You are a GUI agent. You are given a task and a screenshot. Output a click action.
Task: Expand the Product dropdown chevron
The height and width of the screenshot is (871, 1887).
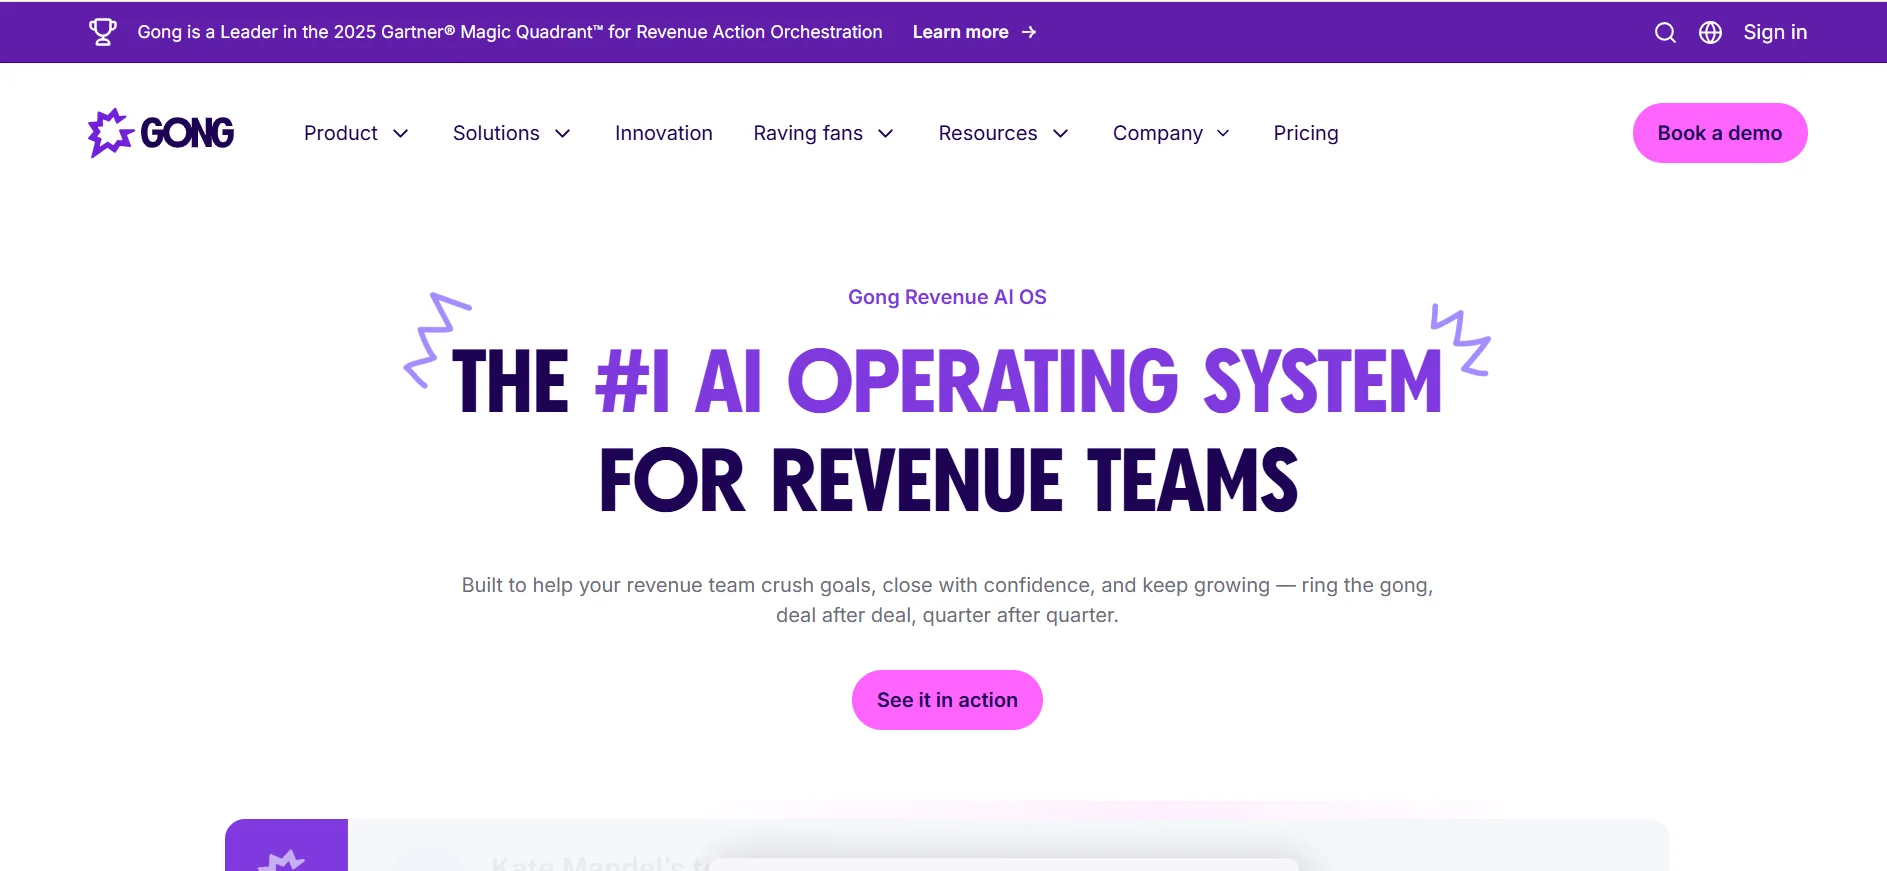401,134
